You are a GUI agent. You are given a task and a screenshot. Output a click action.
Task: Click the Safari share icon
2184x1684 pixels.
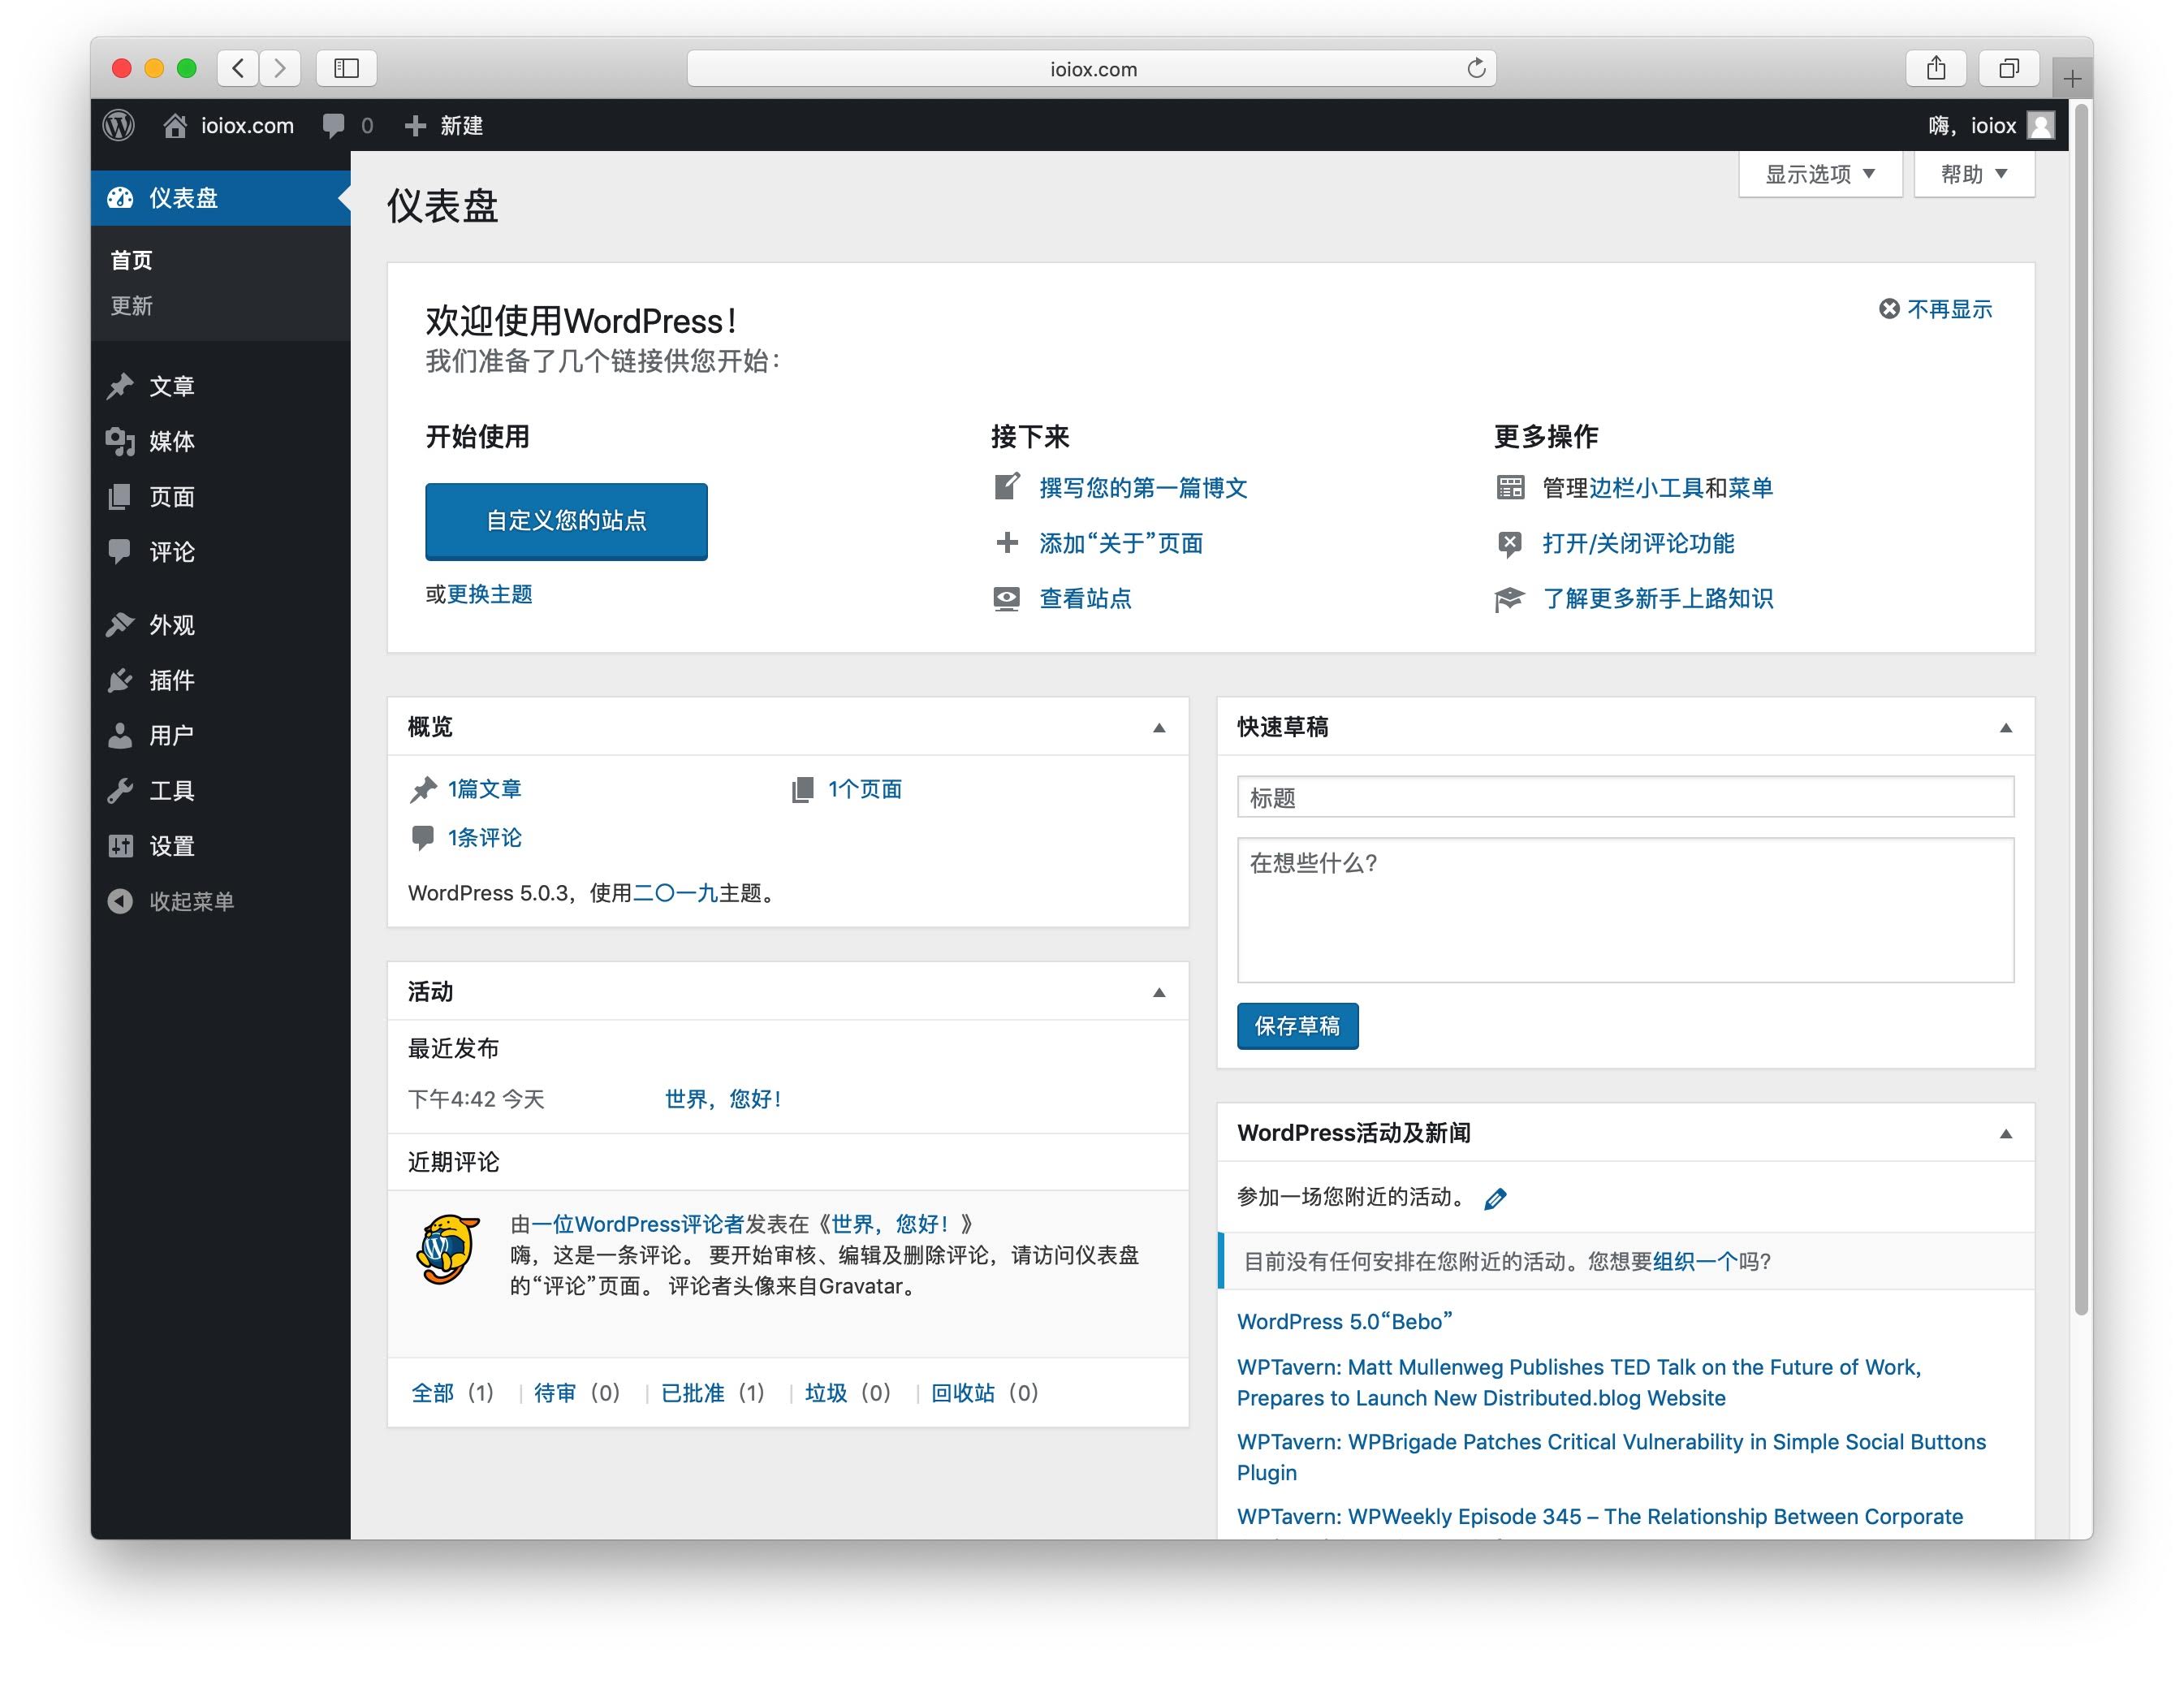click(x=1936, y=68)
